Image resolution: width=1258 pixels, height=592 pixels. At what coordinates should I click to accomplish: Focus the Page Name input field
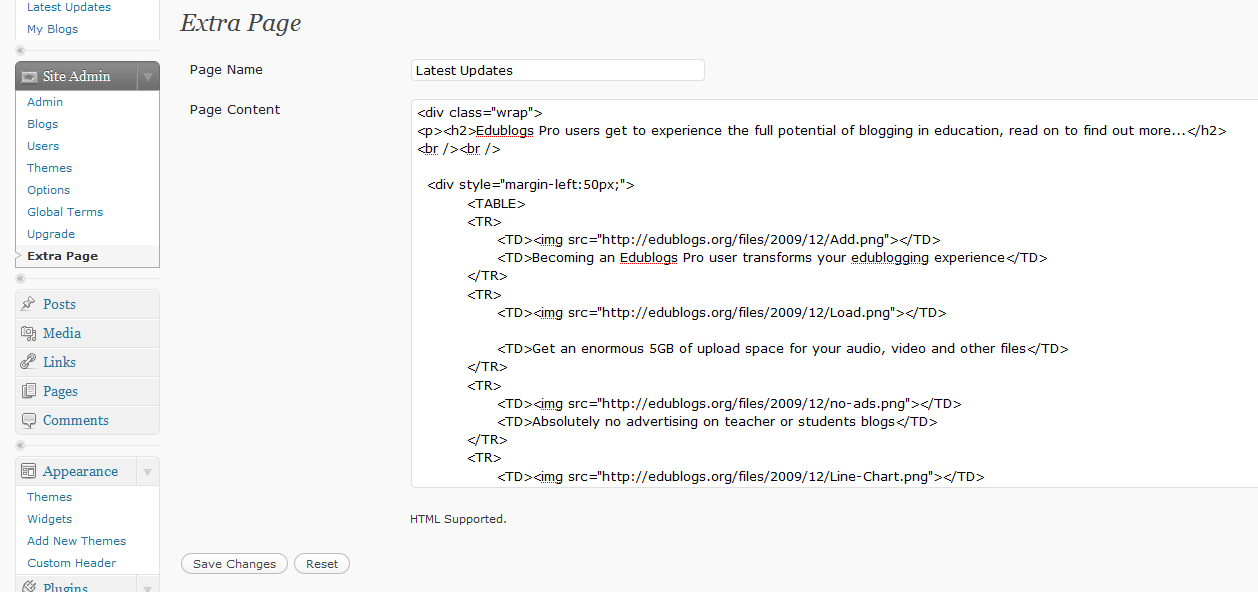coord(558,70)
